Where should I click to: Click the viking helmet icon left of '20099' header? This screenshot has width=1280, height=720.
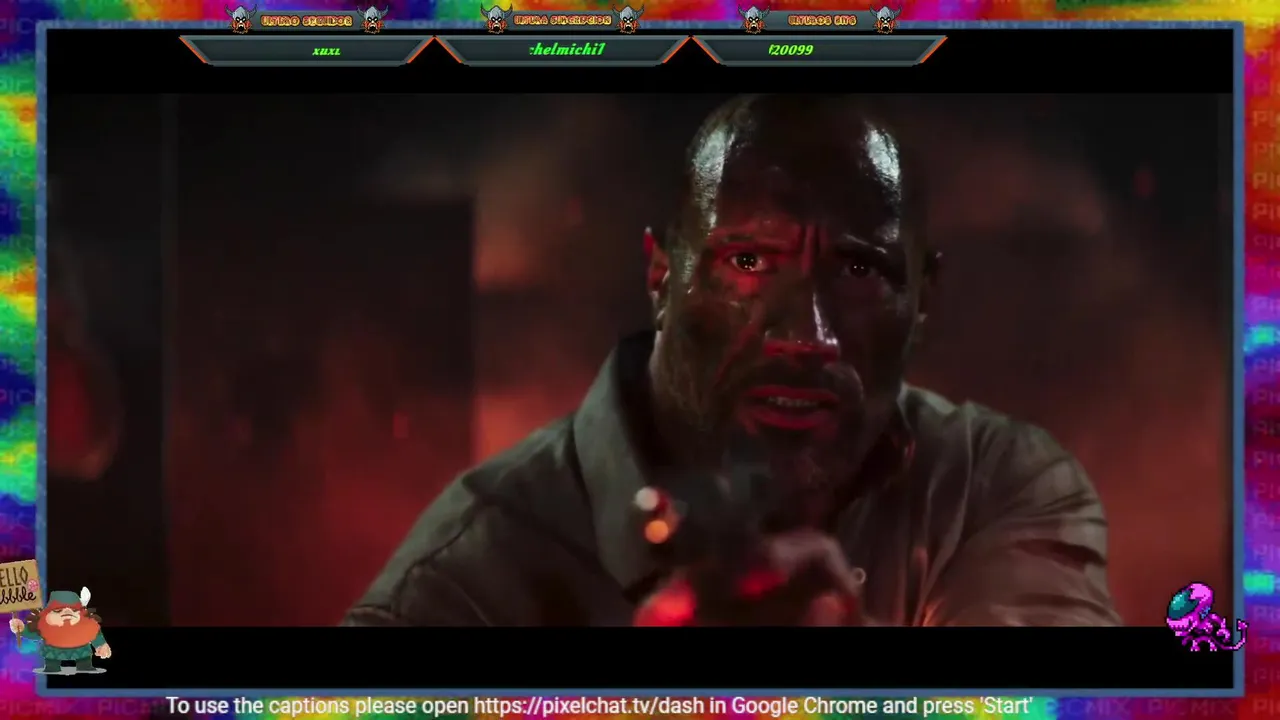point(753,19)
